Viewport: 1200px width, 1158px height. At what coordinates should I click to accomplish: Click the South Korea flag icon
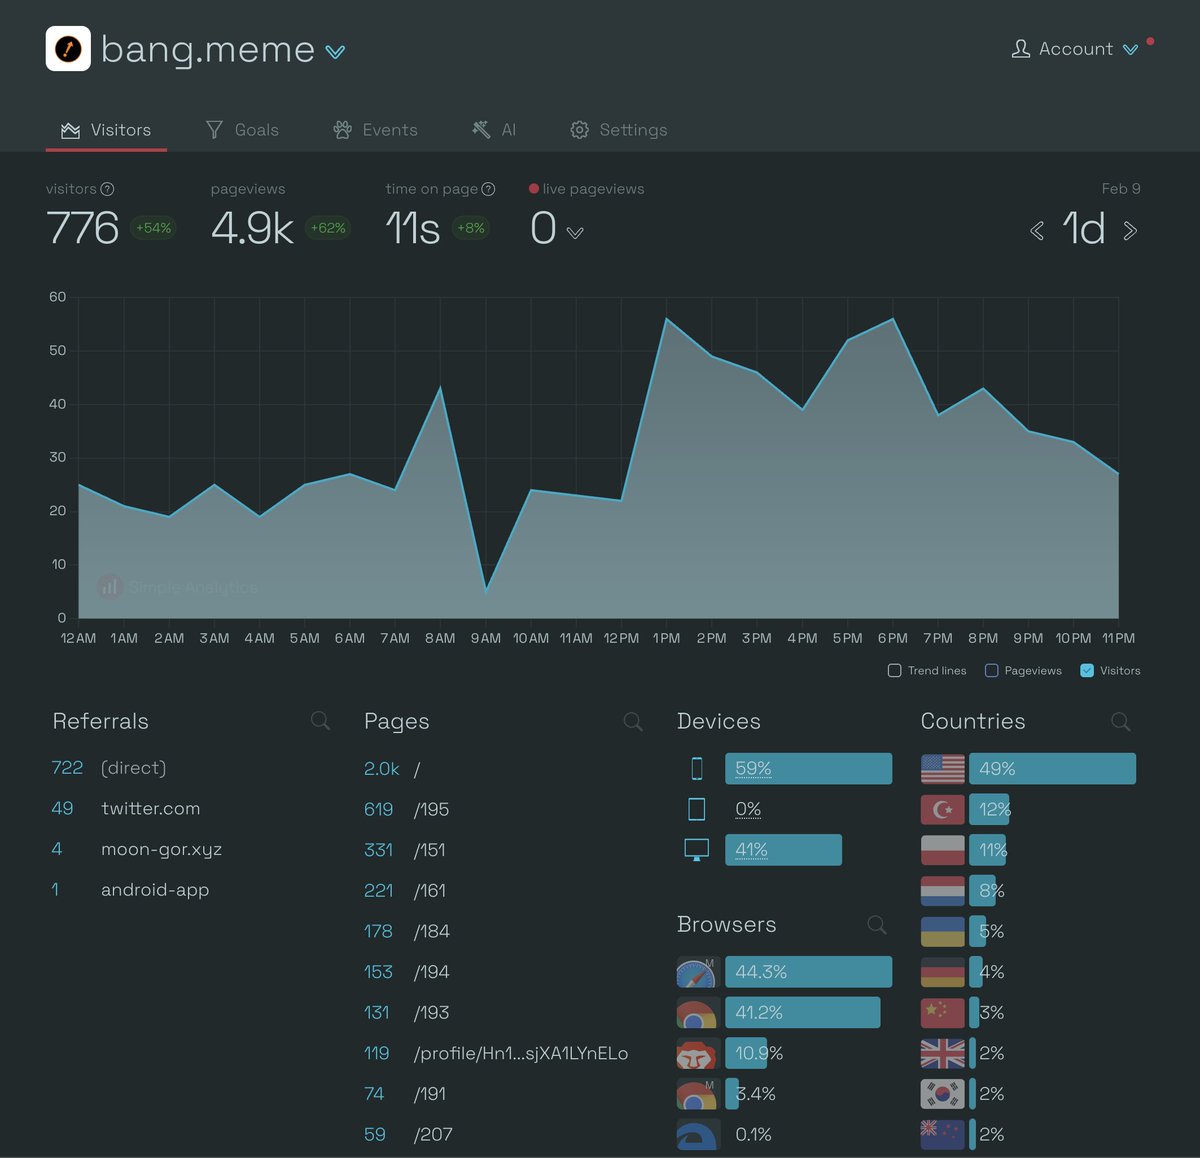coord(942,1094)
